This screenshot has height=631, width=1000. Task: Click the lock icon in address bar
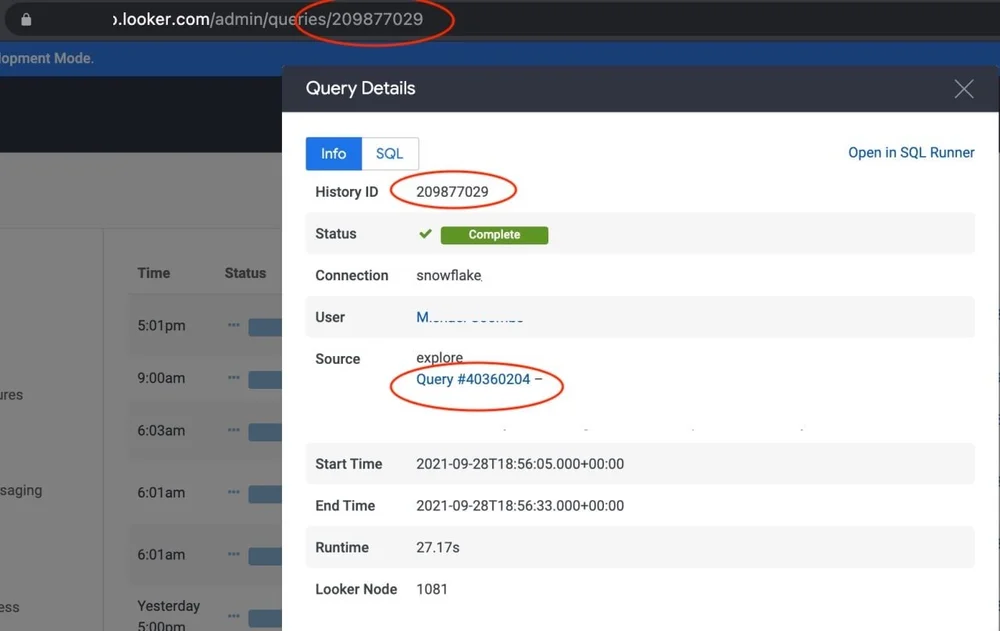pyautogui.click(x=26, y=20)
